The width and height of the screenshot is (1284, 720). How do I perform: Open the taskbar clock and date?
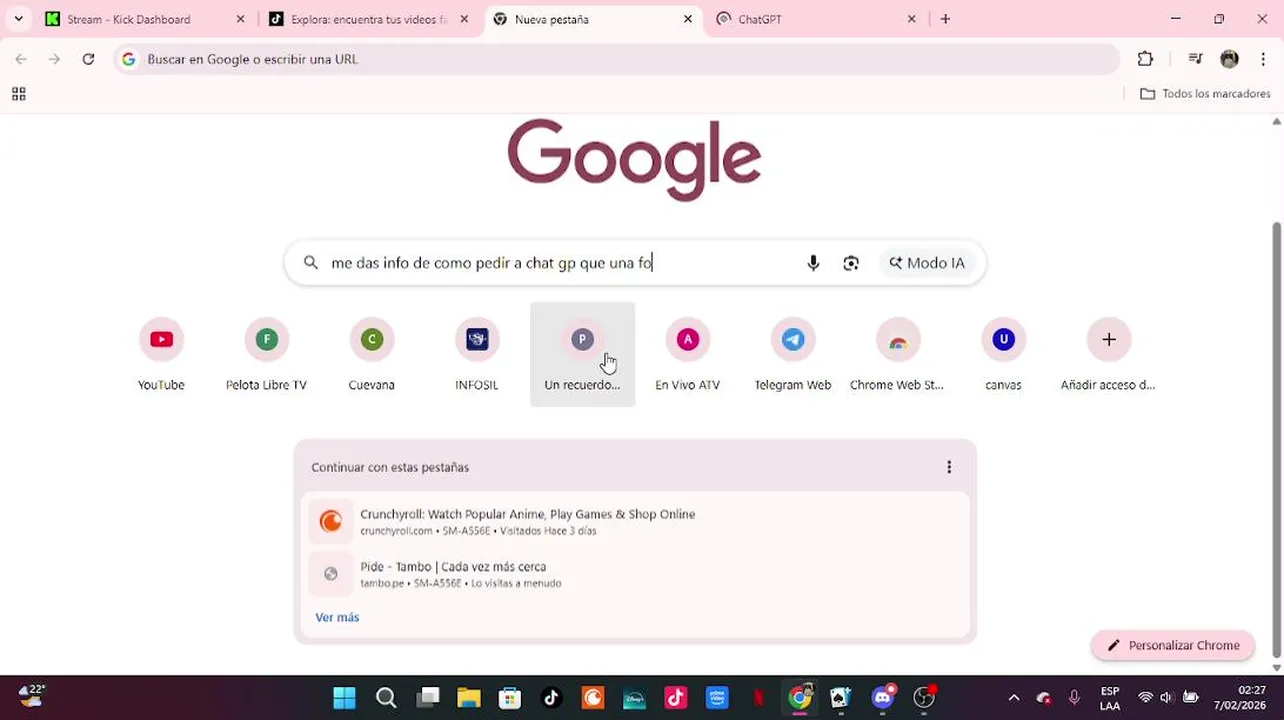pyautogui.click(x=1238, y=698)
